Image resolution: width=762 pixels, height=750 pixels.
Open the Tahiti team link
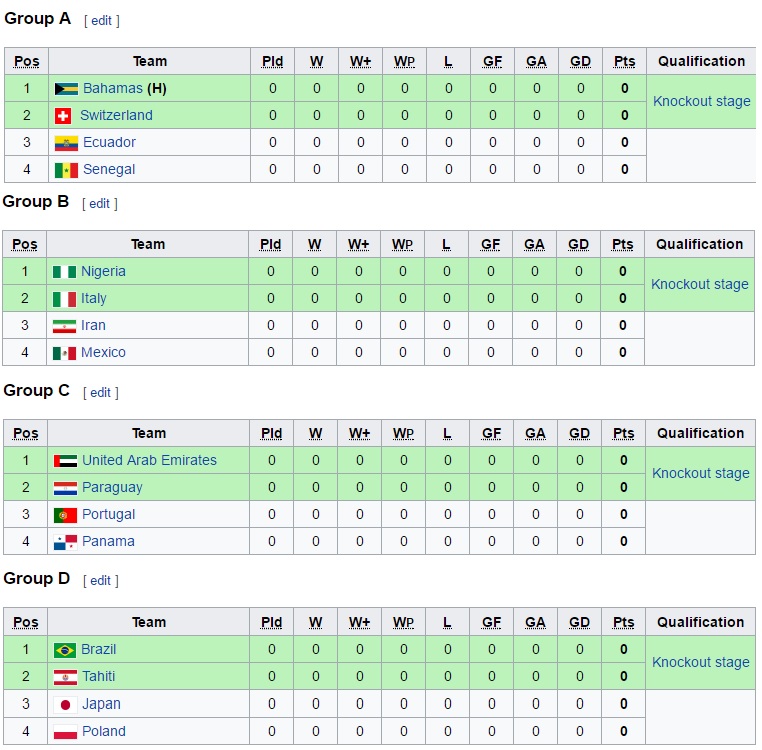click(99, 677)
